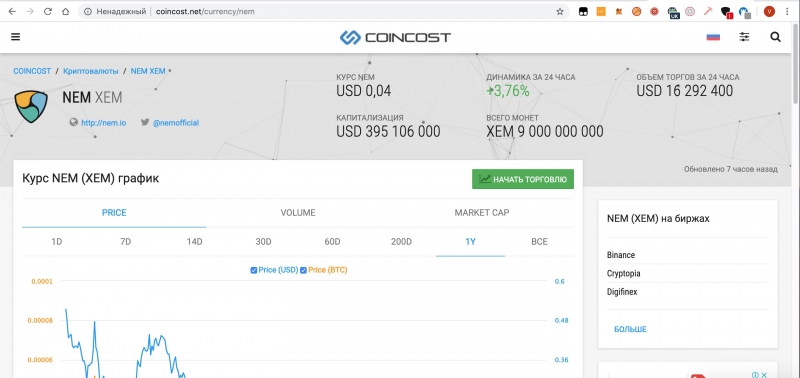This screenshot has height=378, width=800.
Task: Select the 60D time range
Action: tap(332, 242)
